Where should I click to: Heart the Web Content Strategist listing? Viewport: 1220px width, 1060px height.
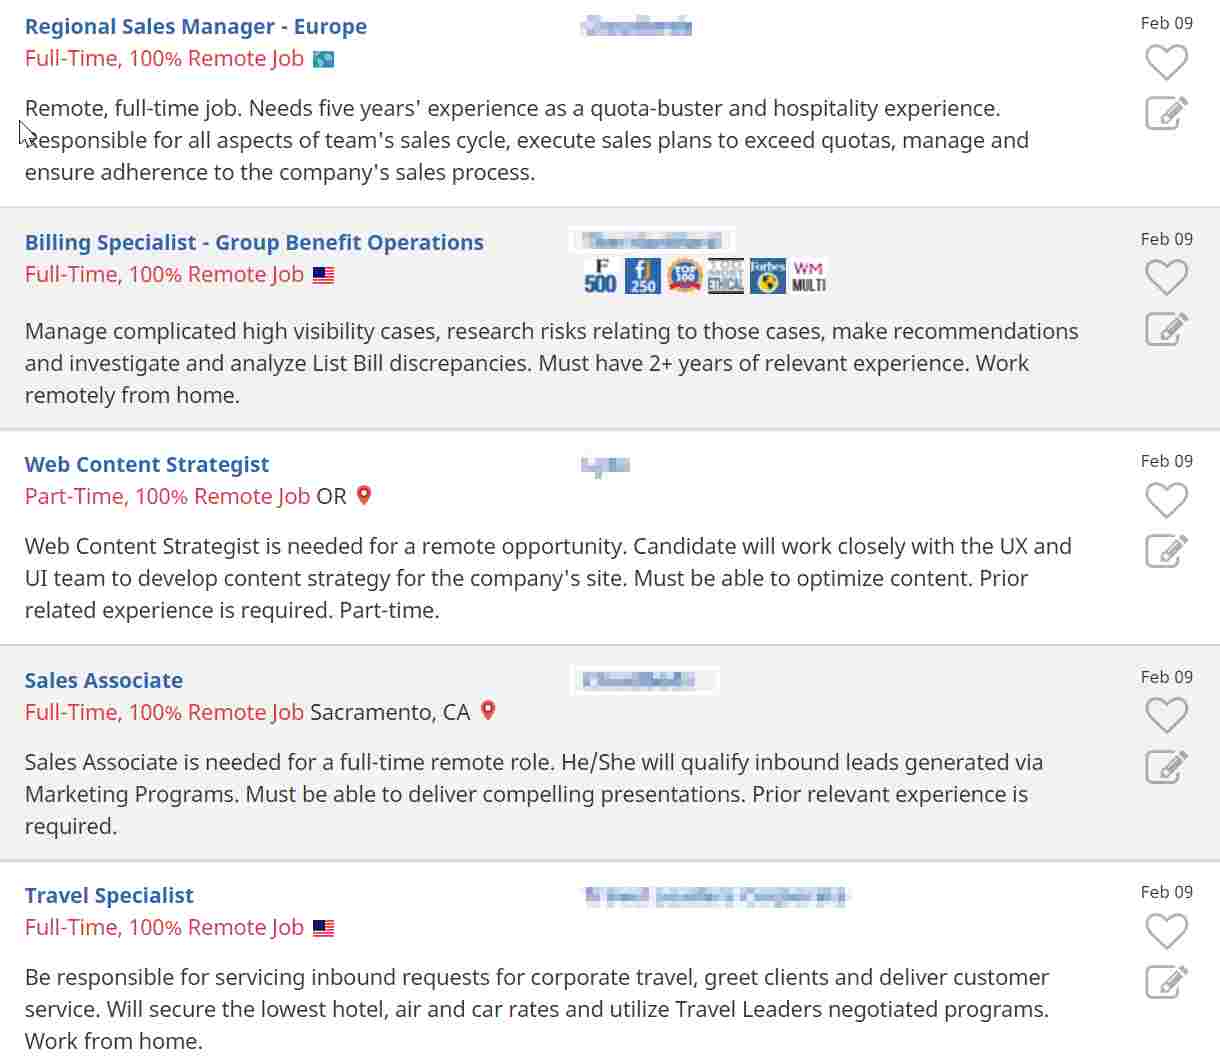(1166, 500)
